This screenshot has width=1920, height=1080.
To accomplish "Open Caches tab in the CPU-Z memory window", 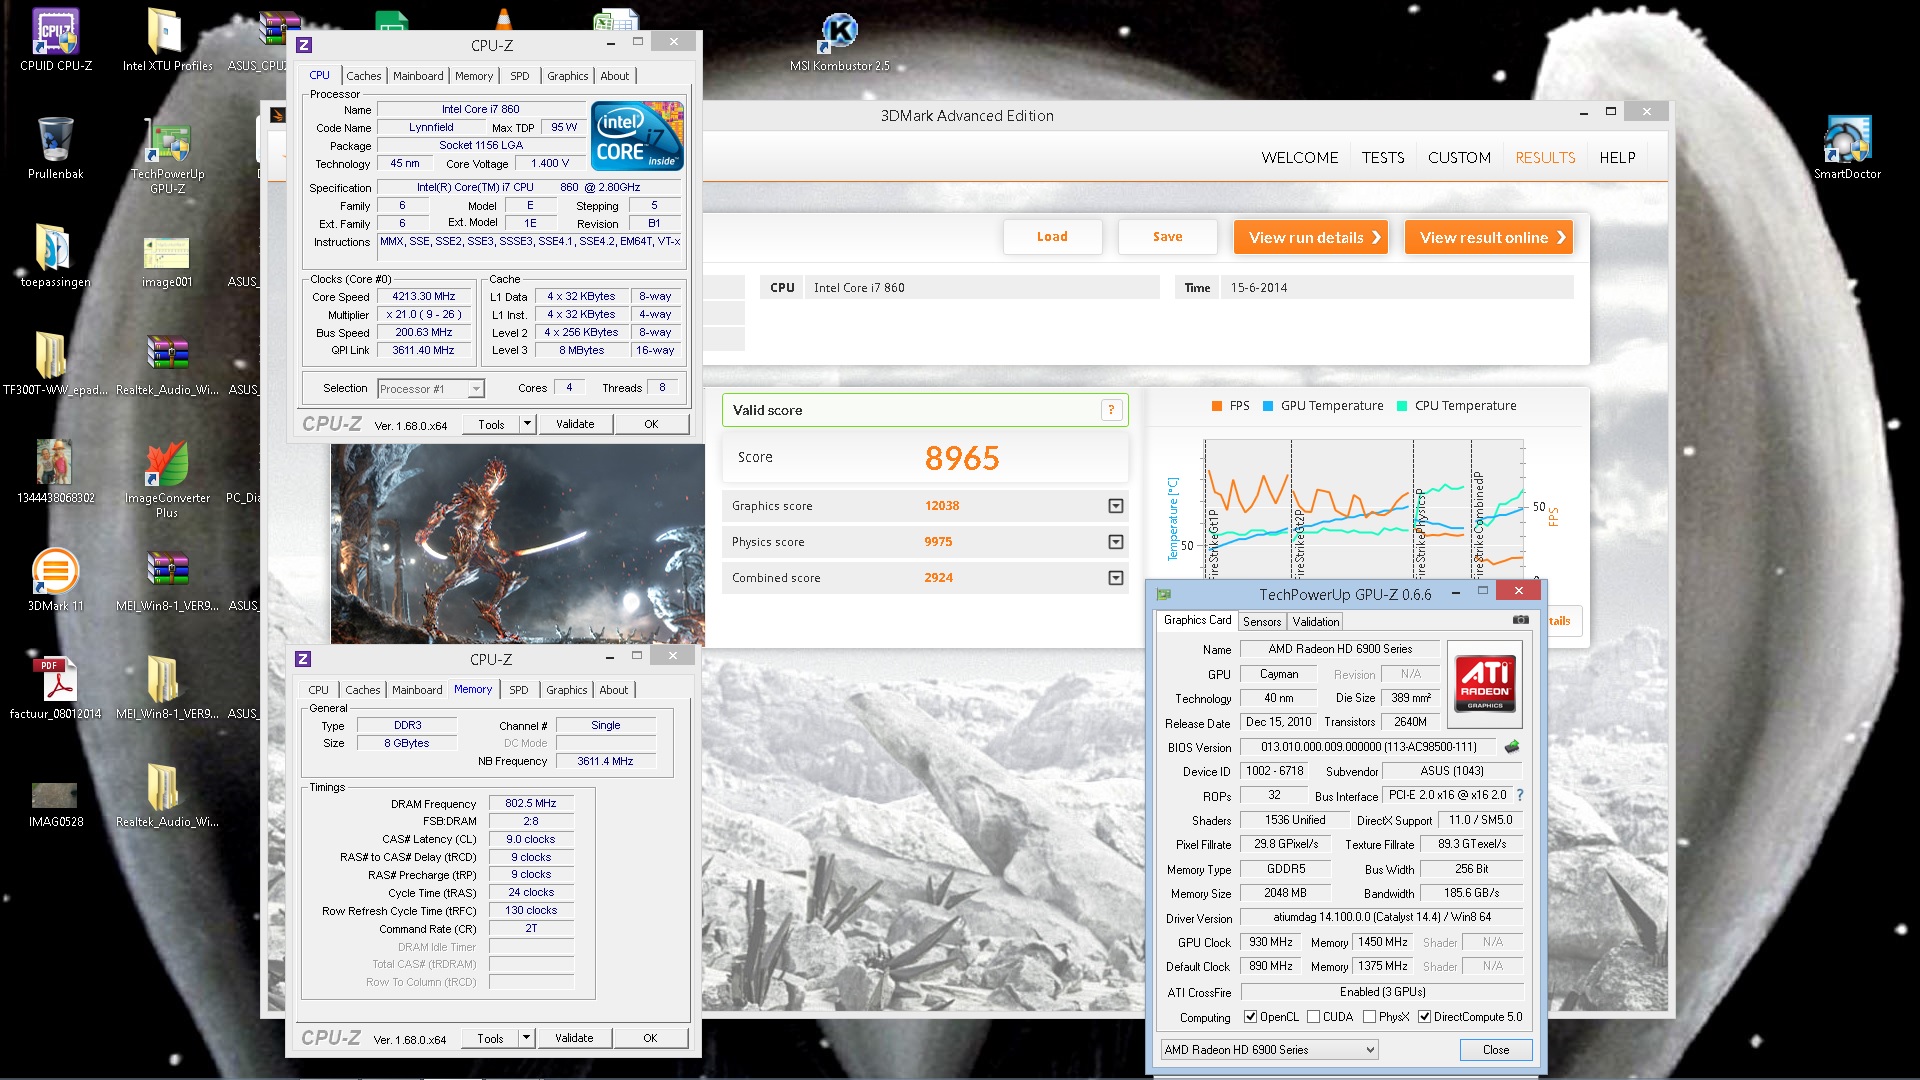I will (362, 690).
